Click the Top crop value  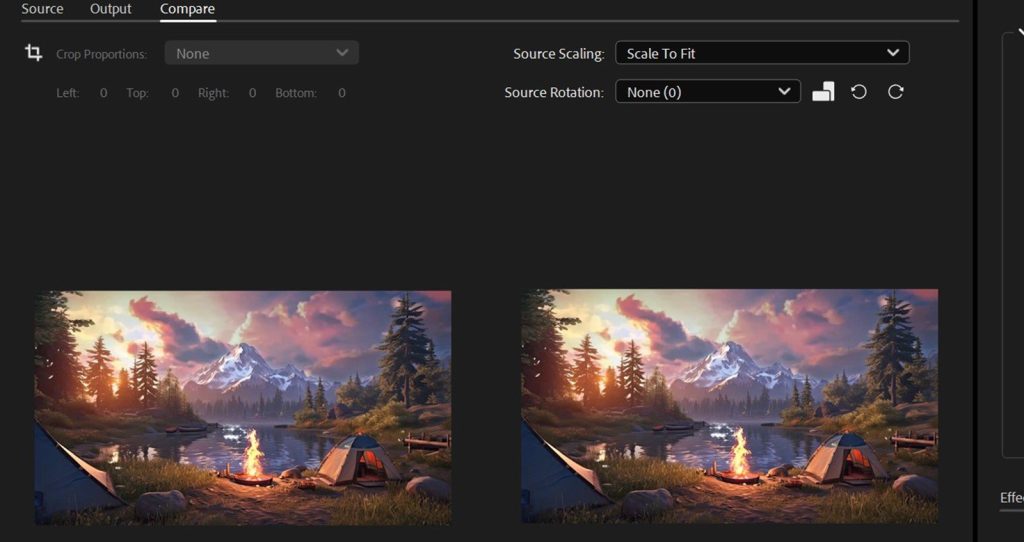175,93
